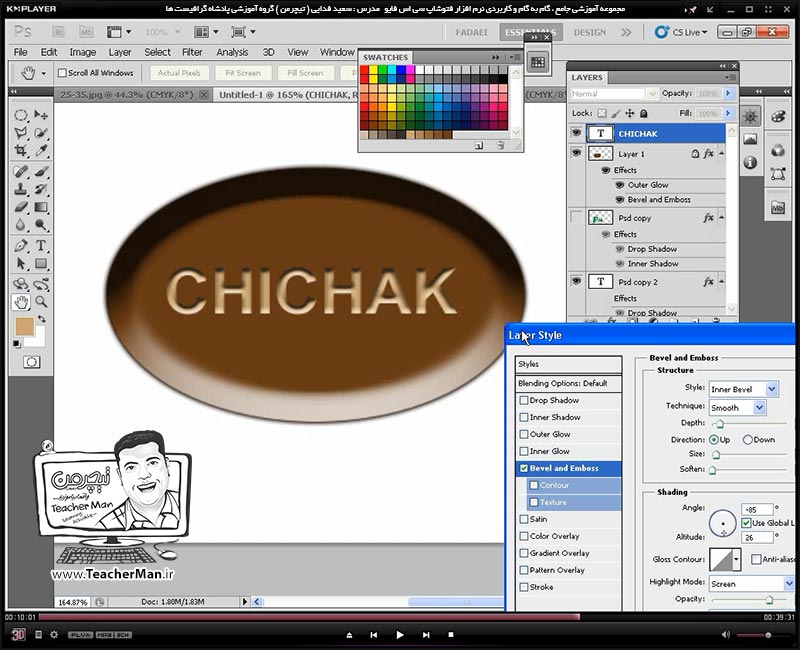Adjust the Depth slider handle
The height and width of the screenshot is (650, 800).
[x=719, y=423]
